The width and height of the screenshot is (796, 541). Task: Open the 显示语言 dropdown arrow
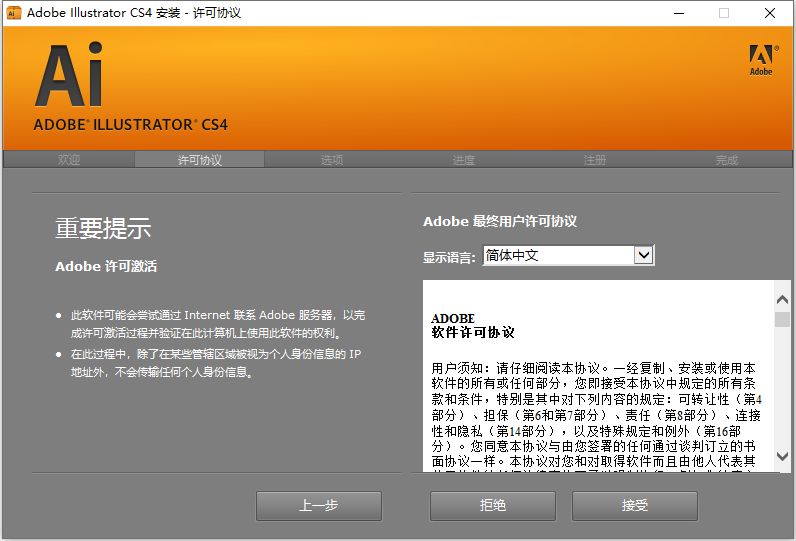(644, 255)
